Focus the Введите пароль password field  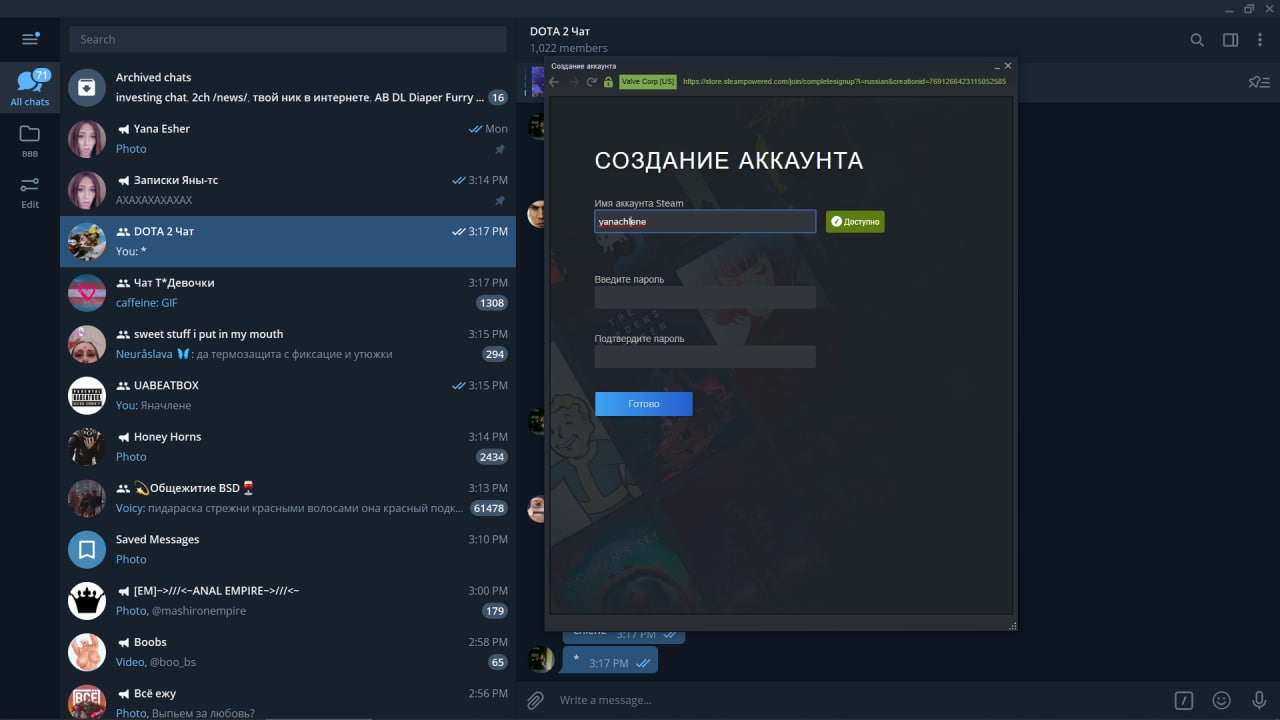(705, 297)
